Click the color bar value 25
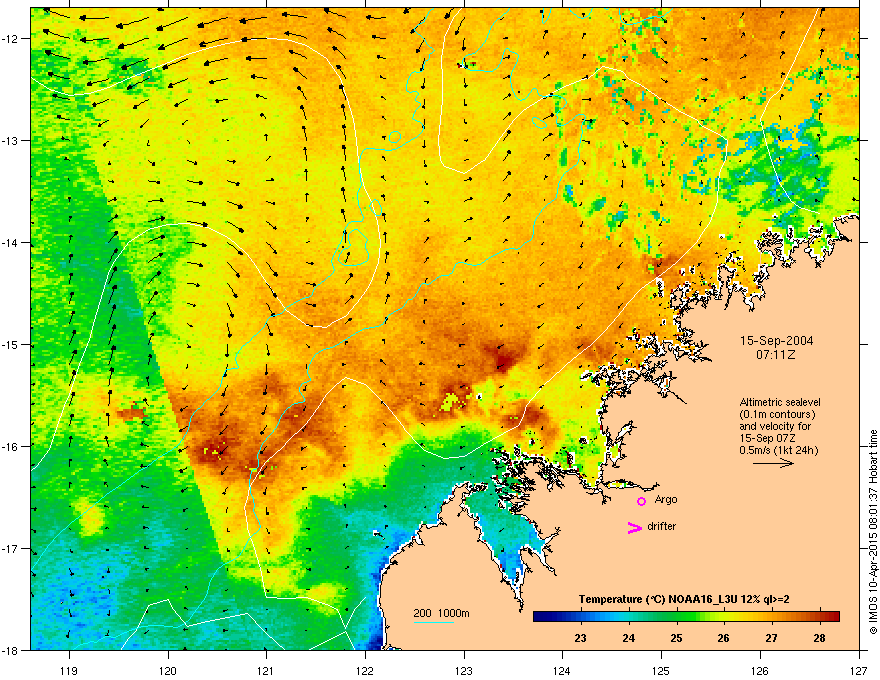 click(676, 638)
